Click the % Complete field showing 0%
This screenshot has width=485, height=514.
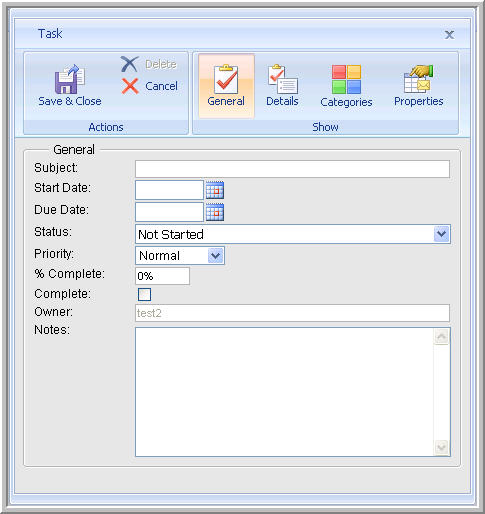point(162,276)
